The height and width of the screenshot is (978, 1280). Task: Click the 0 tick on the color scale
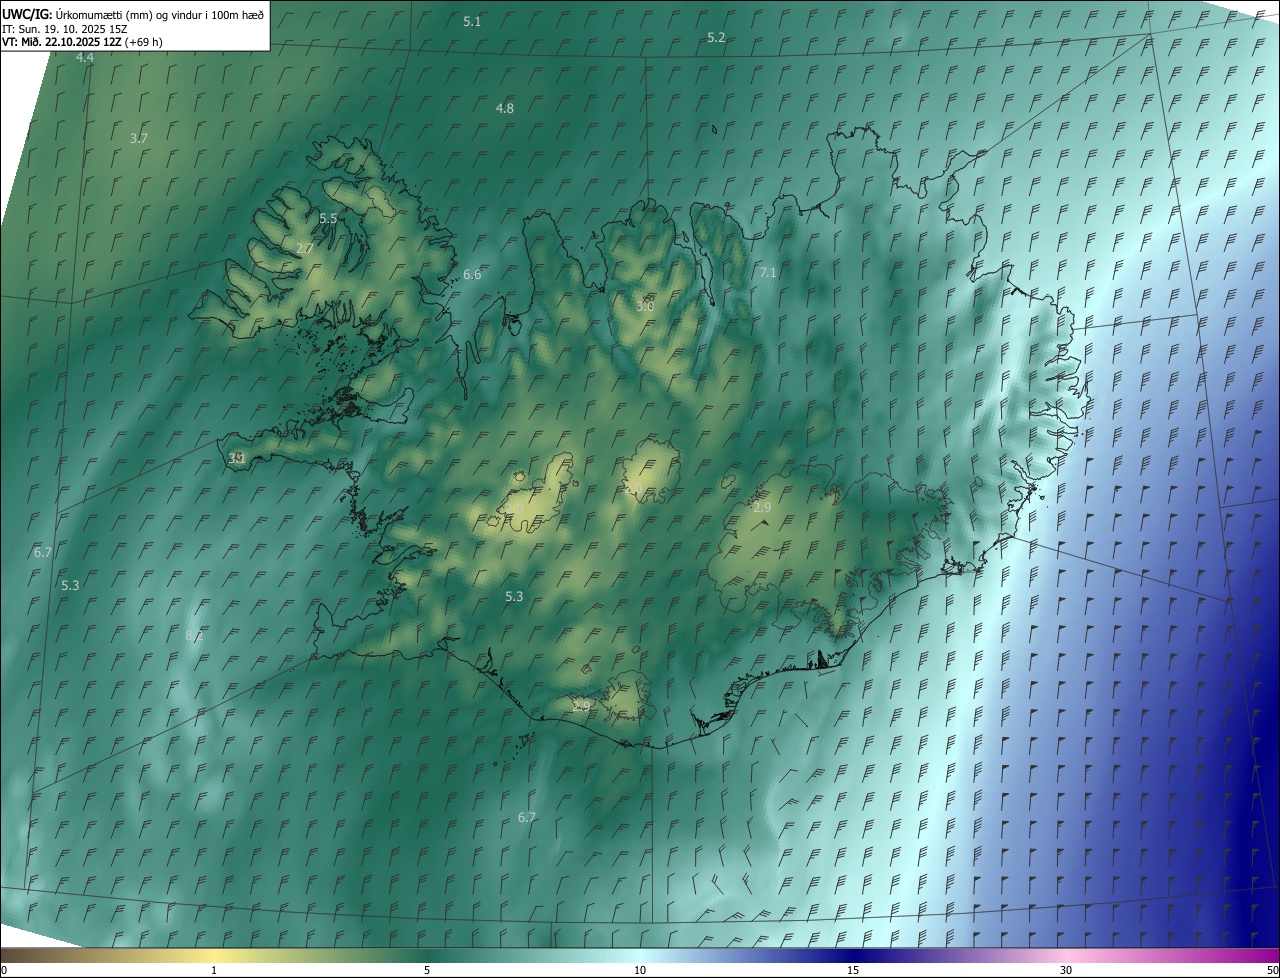[4, 970]
